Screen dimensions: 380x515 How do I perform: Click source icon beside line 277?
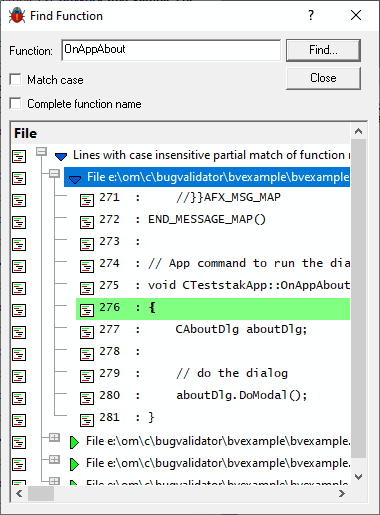(x=87, y=332)
